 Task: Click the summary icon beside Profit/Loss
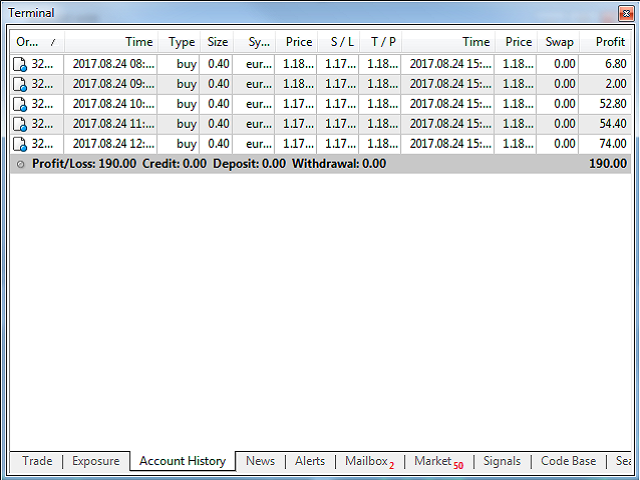pyautogui.click(x=21, y=164)
